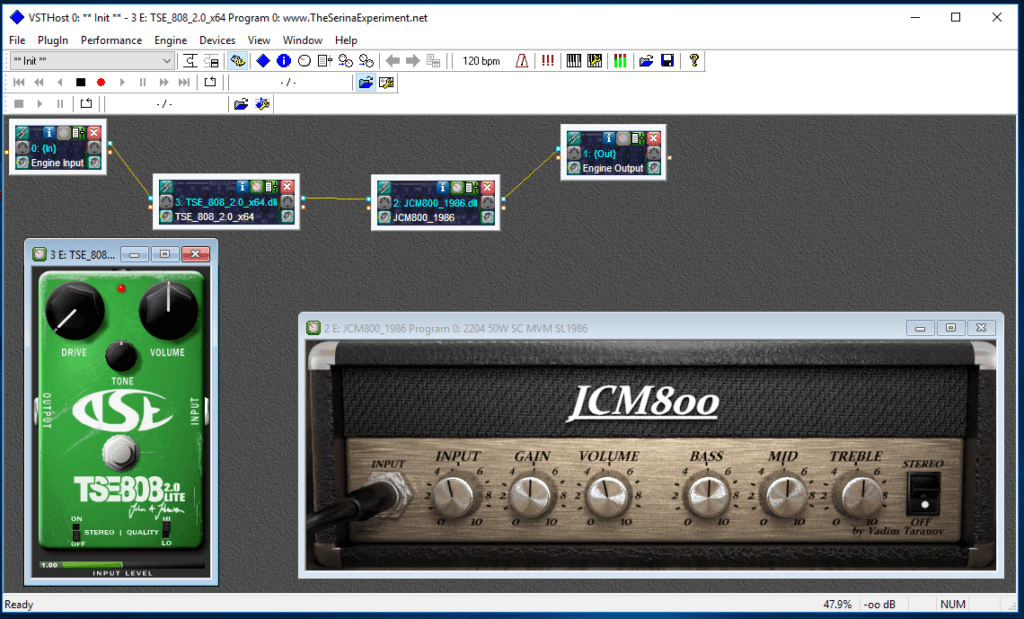Open the PlugIn menu
Viewport: 1024px width, 619px height.
[53, 40]
